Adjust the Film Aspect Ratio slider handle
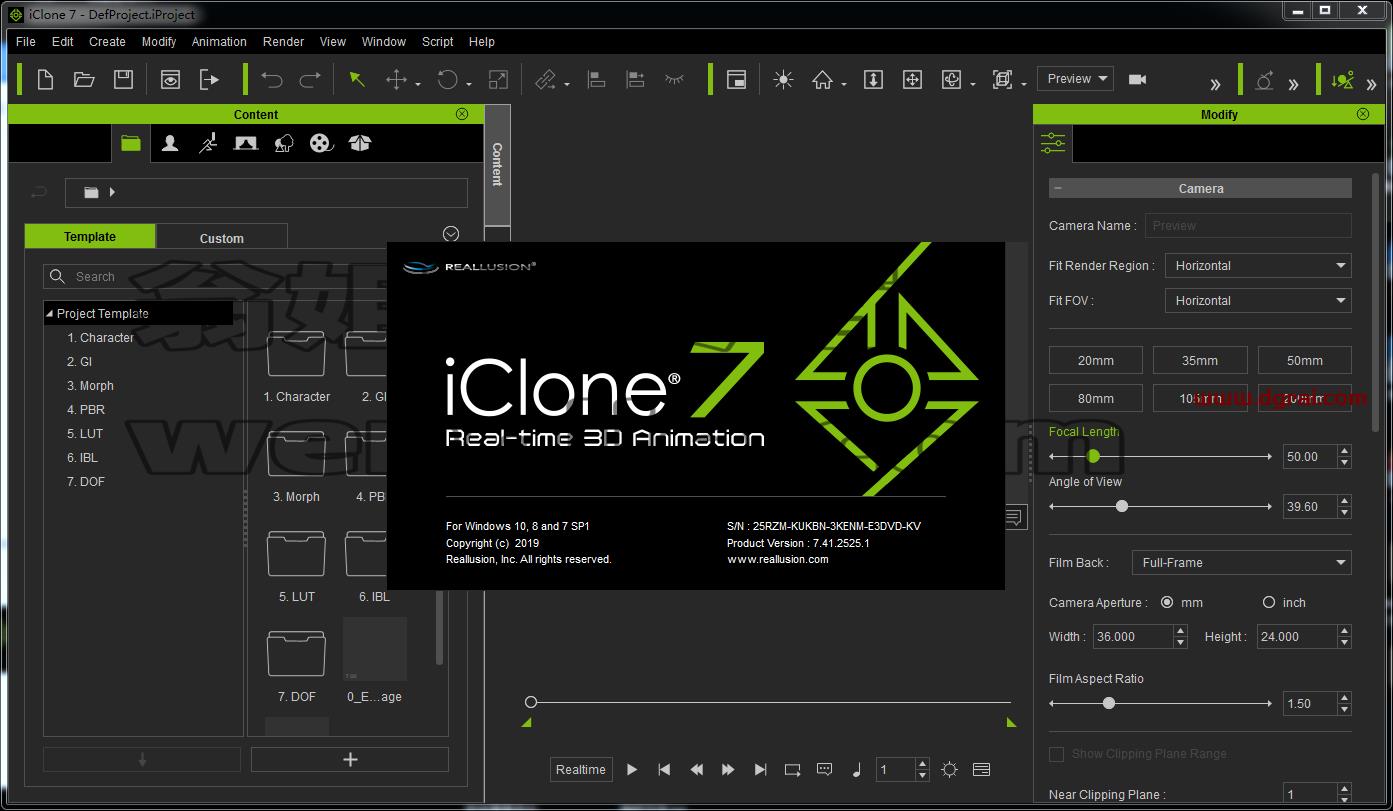Screen dimensions: 1393x811 (1108, 703)
